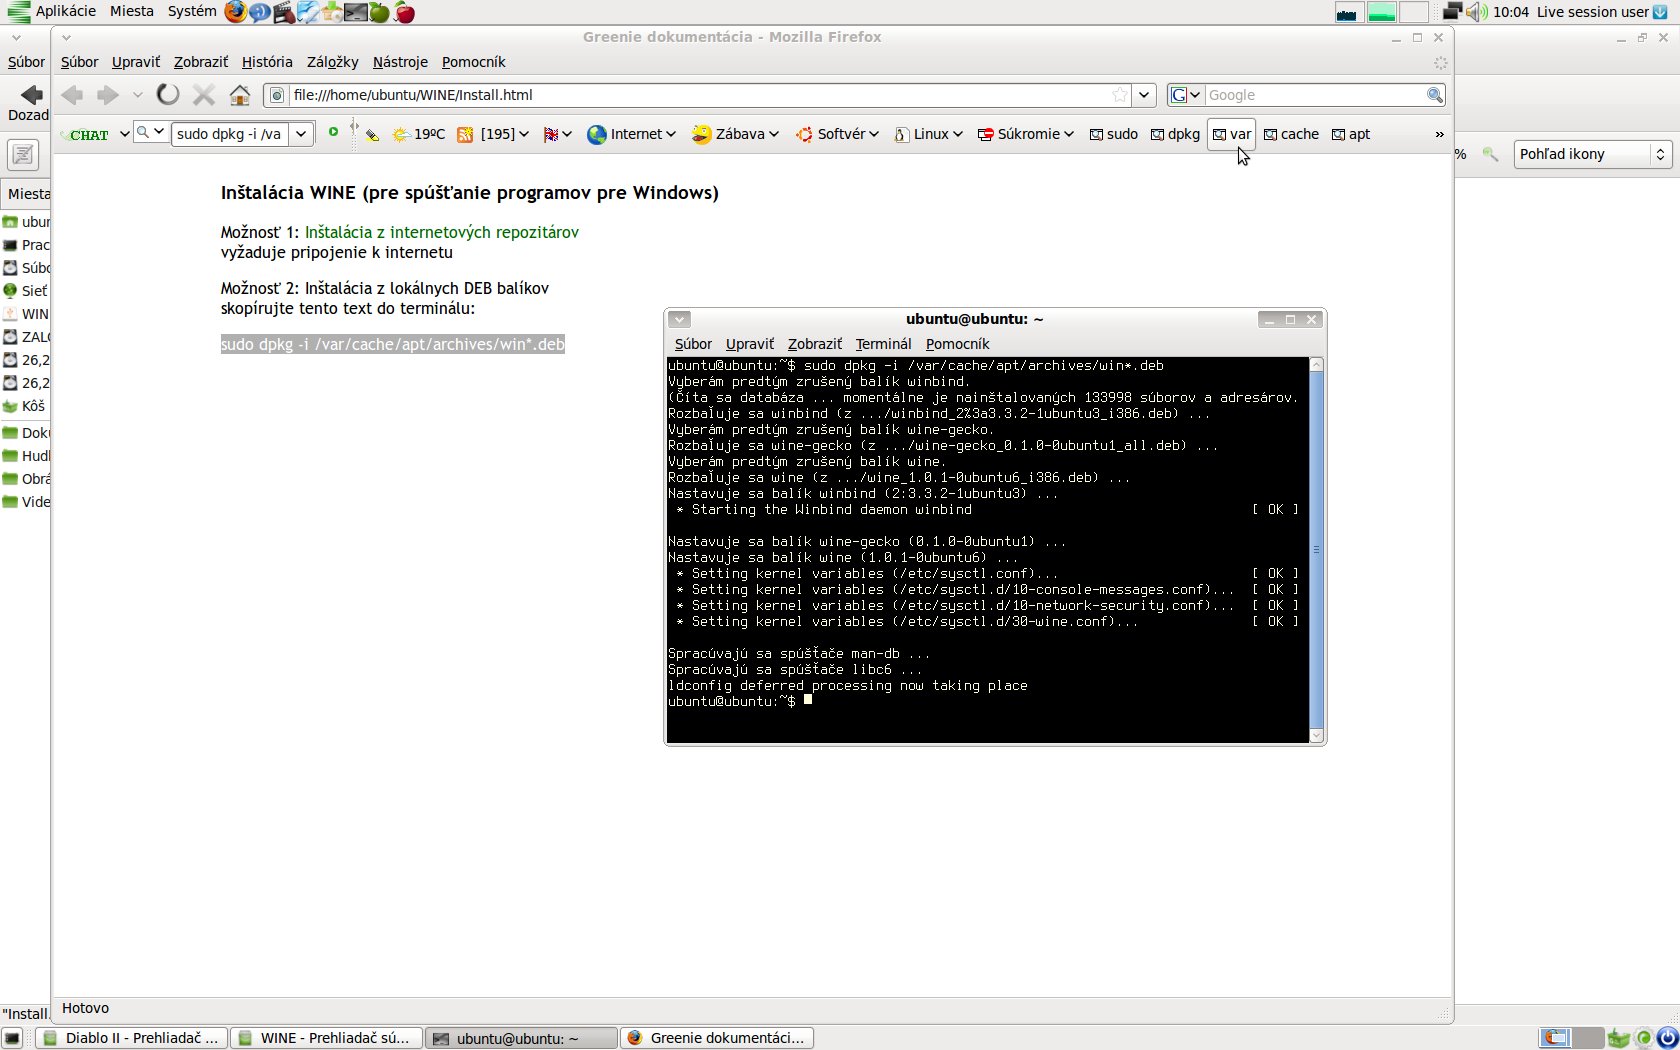Click the sudo search-word toolbar button
This screenshot has width=1680, height=1050.
coord(1113,134)
